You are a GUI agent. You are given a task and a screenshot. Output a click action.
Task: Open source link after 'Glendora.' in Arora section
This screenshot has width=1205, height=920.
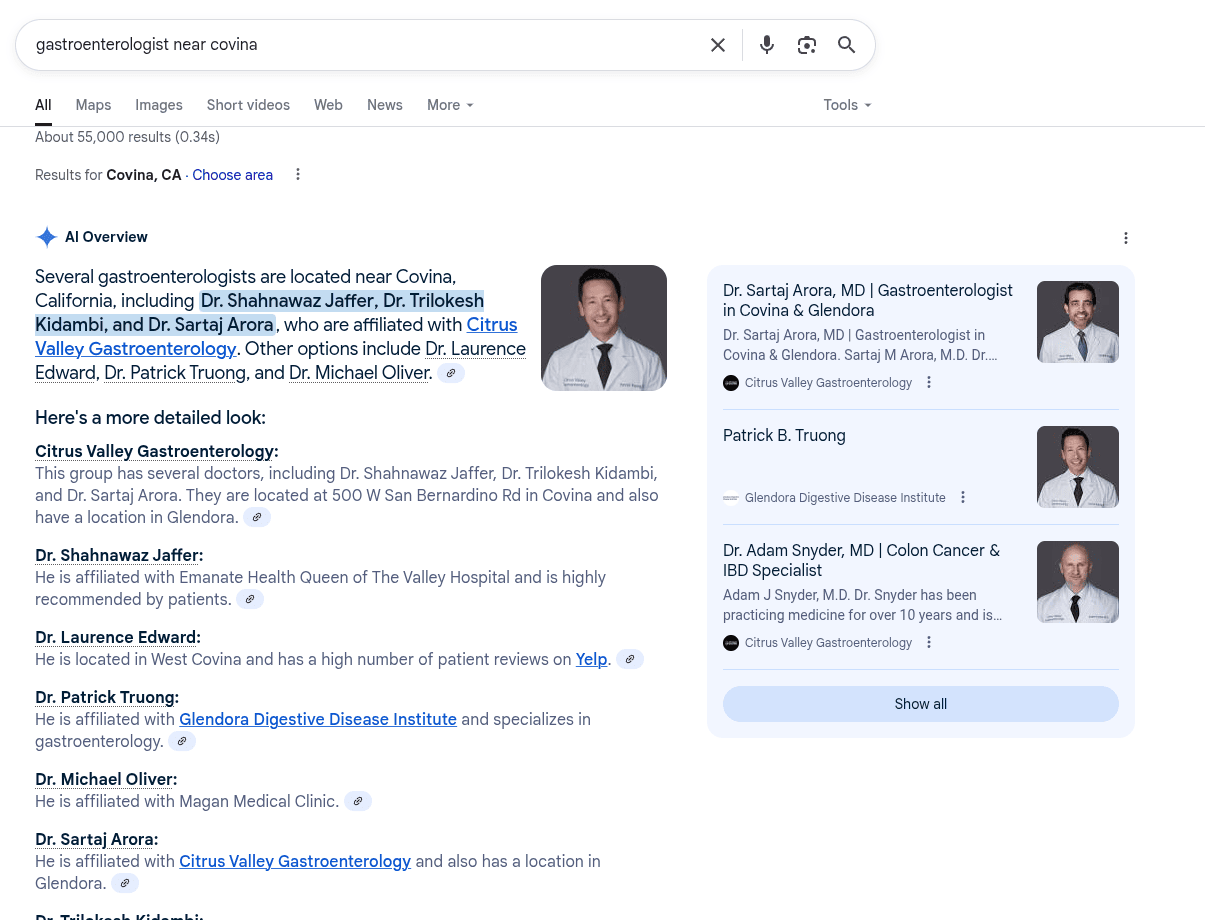[x=125, y=884]
